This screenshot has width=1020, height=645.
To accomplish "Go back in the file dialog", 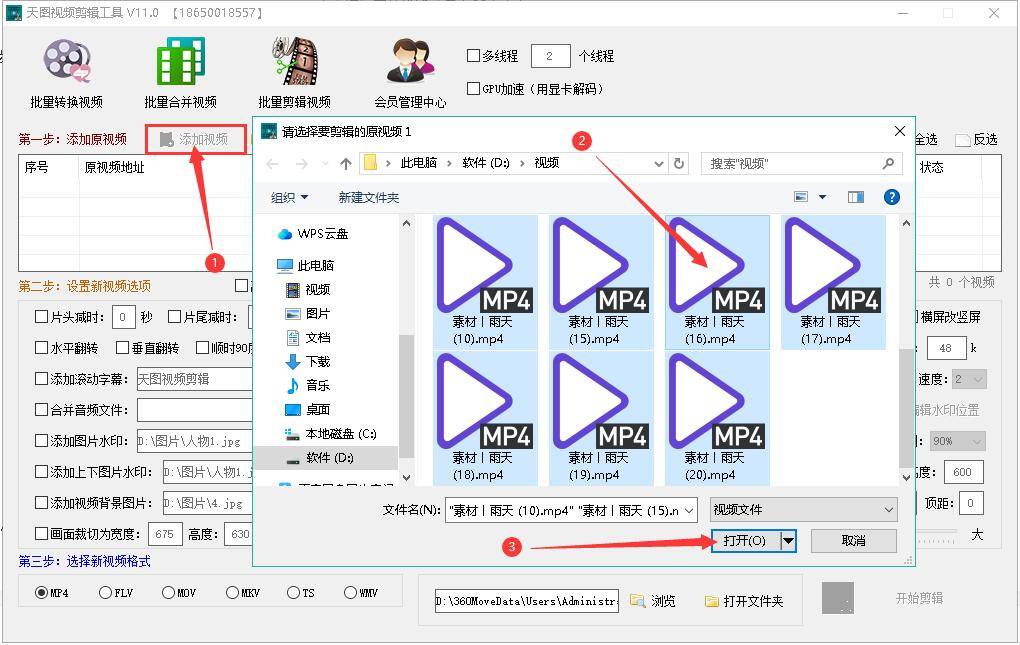I will coord(273,164).
